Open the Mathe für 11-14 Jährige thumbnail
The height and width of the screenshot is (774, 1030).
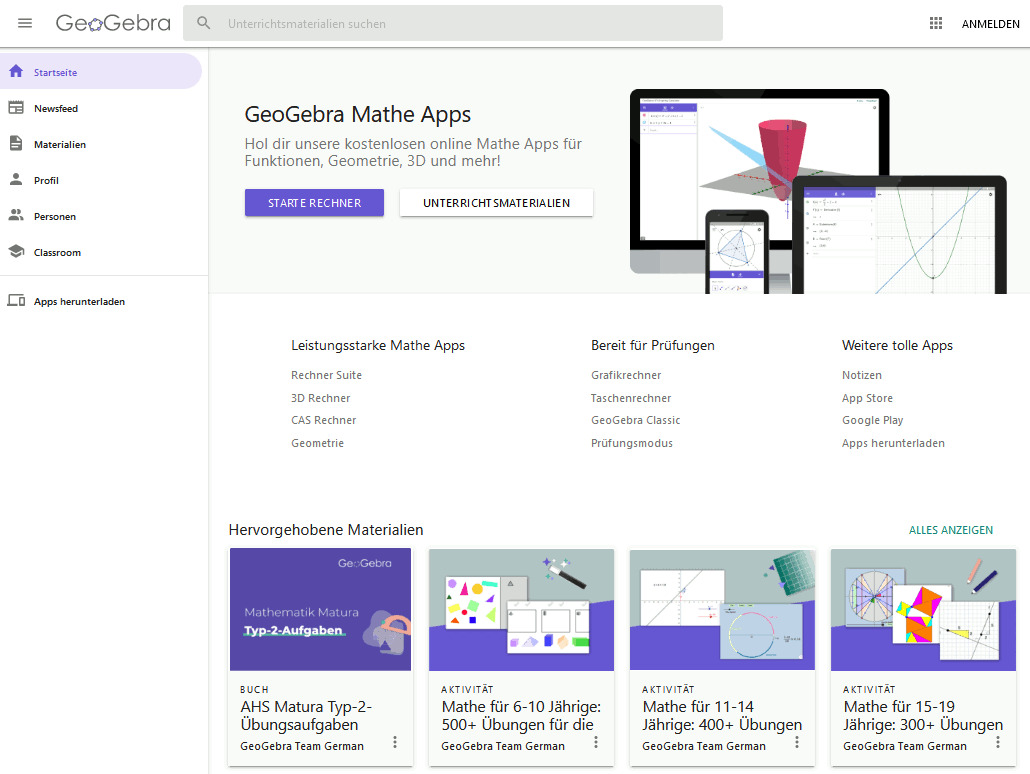tap(722, 609)
